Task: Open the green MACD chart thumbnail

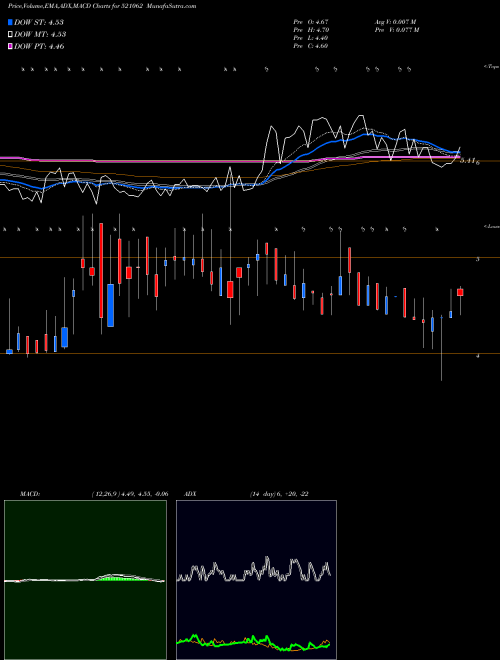Action: pyautogui.click(x=85, y=580)
